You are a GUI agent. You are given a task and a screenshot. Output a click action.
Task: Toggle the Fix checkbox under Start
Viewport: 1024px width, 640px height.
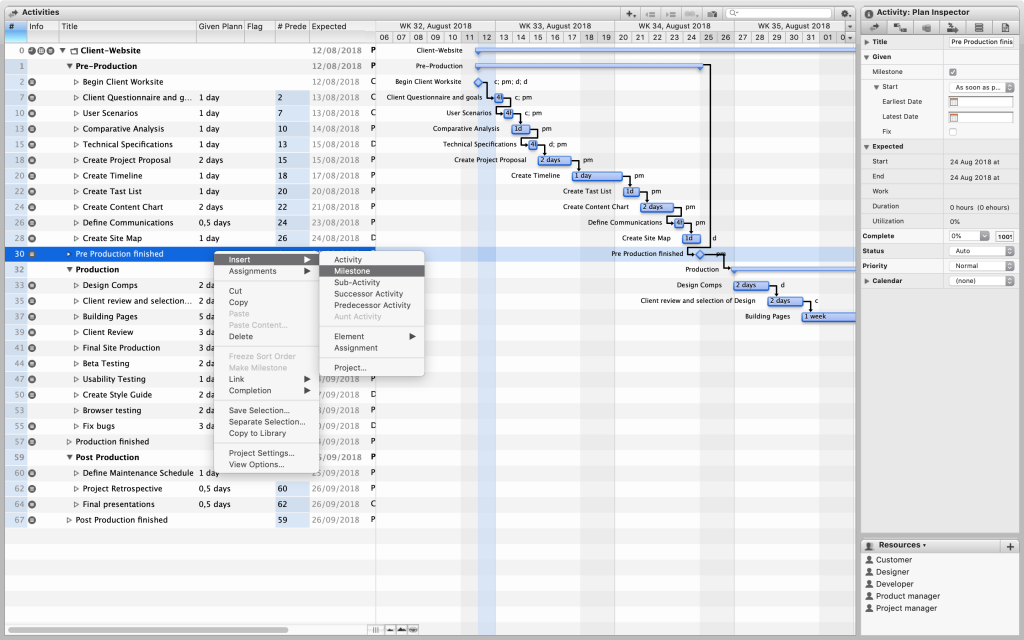(x=953, y=132)
